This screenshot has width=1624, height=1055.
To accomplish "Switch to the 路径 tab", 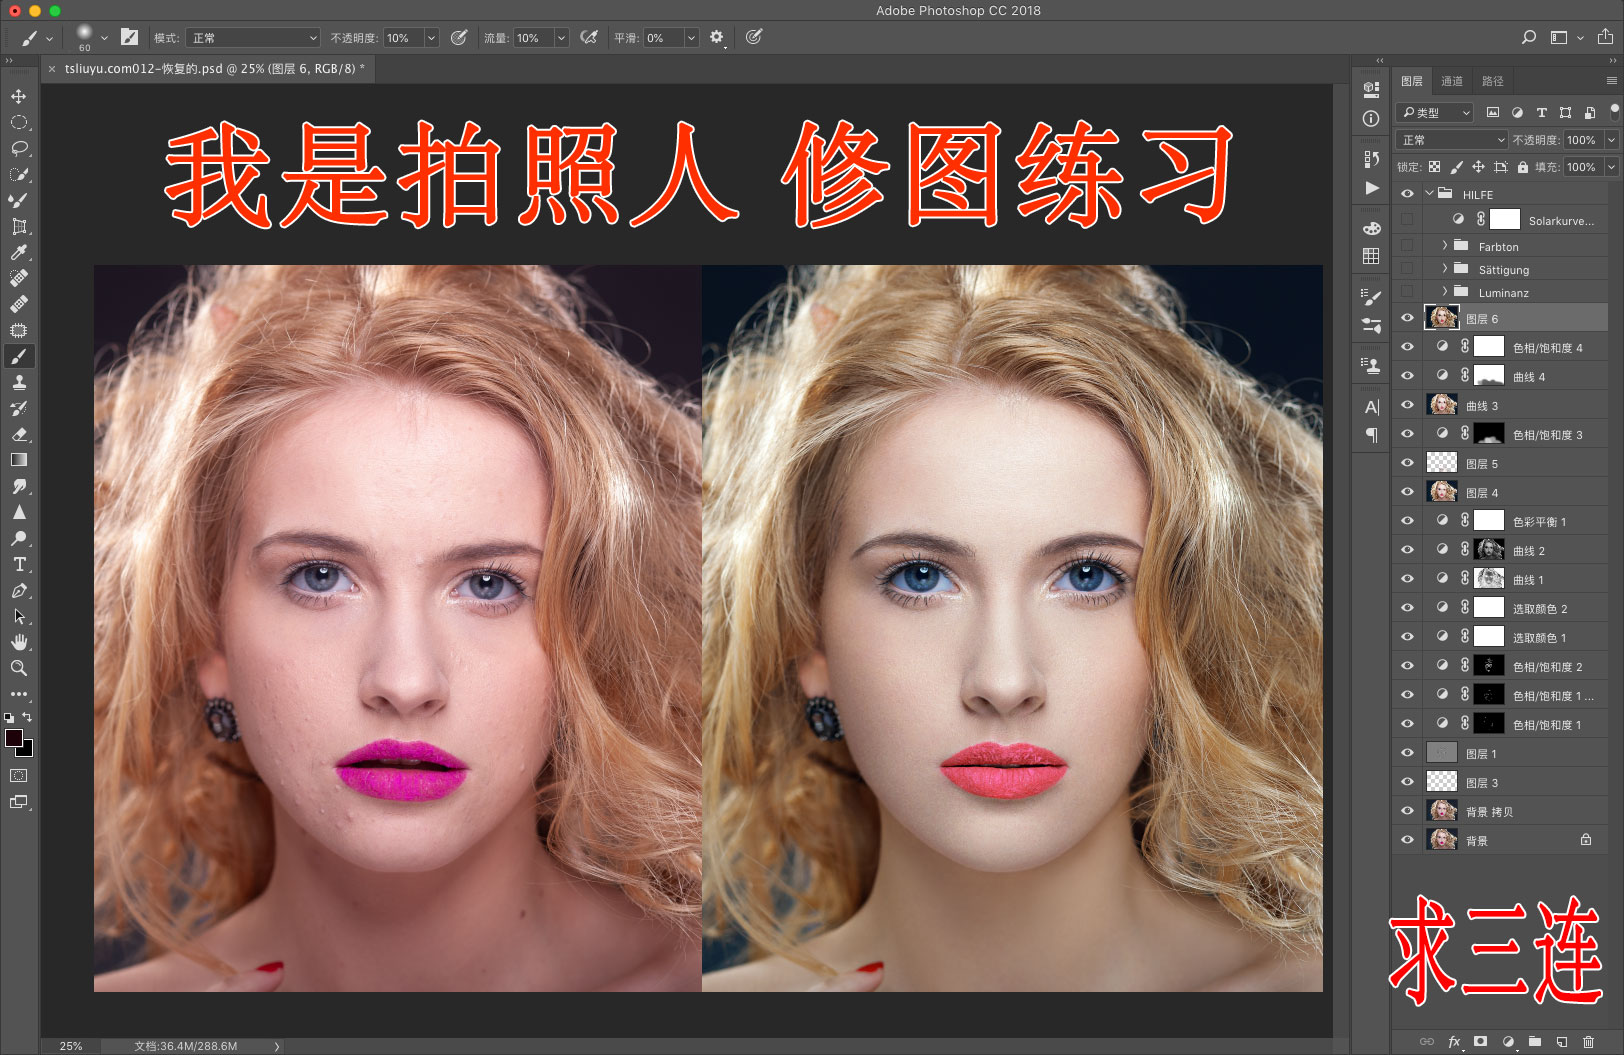I will click(x=1492, y=81).
